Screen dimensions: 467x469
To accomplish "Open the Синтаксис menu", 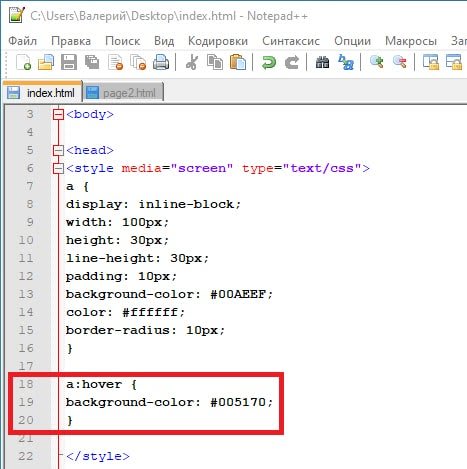I will [x=291, y=41].
